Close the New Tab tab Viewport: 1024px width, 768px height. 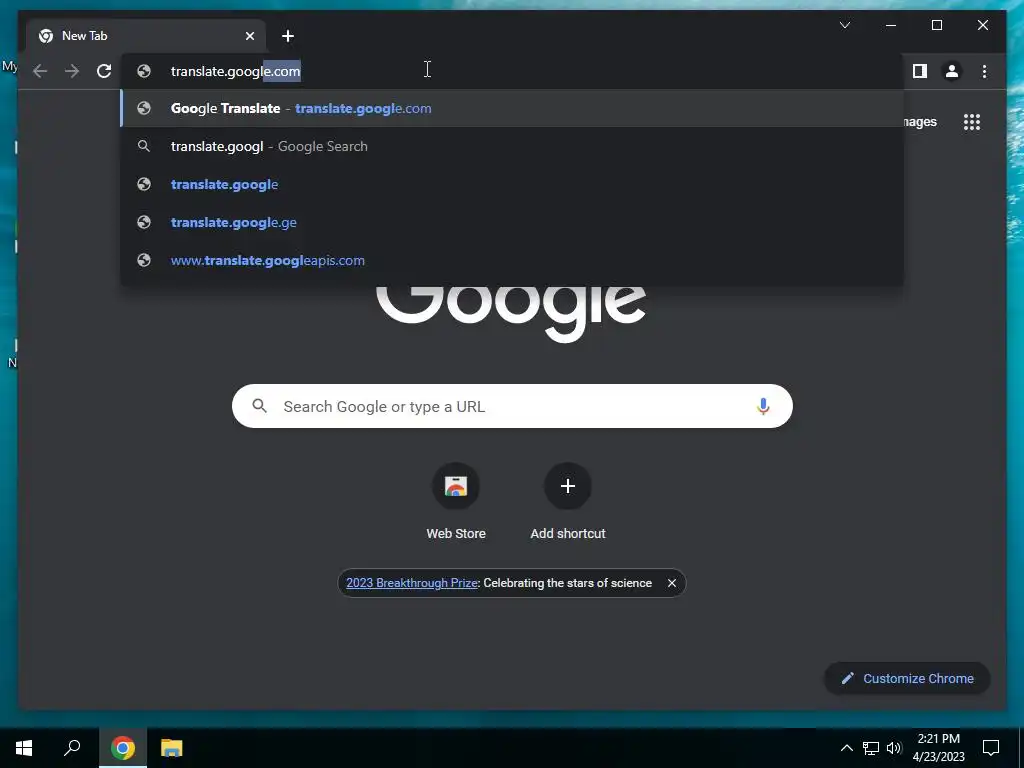click(x=249, y=36)
